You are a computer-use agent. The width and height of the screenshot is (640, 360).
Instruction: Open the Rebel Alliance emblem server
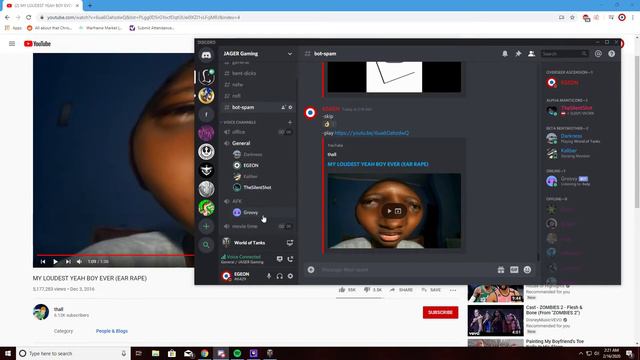tap(206, 151)
